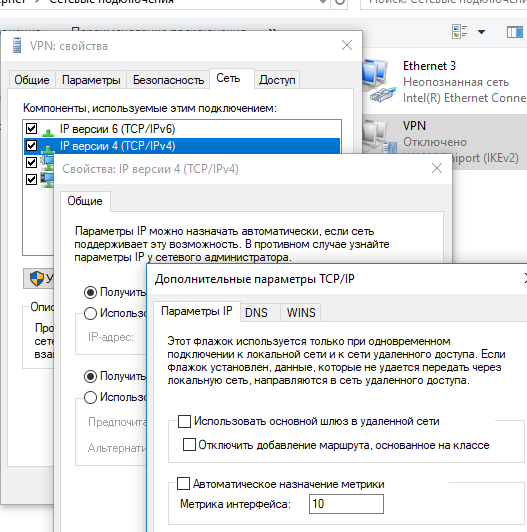Screen dimensions: 527x532
Task: Click the refresh button in address bar
Action: pos(340,3)
